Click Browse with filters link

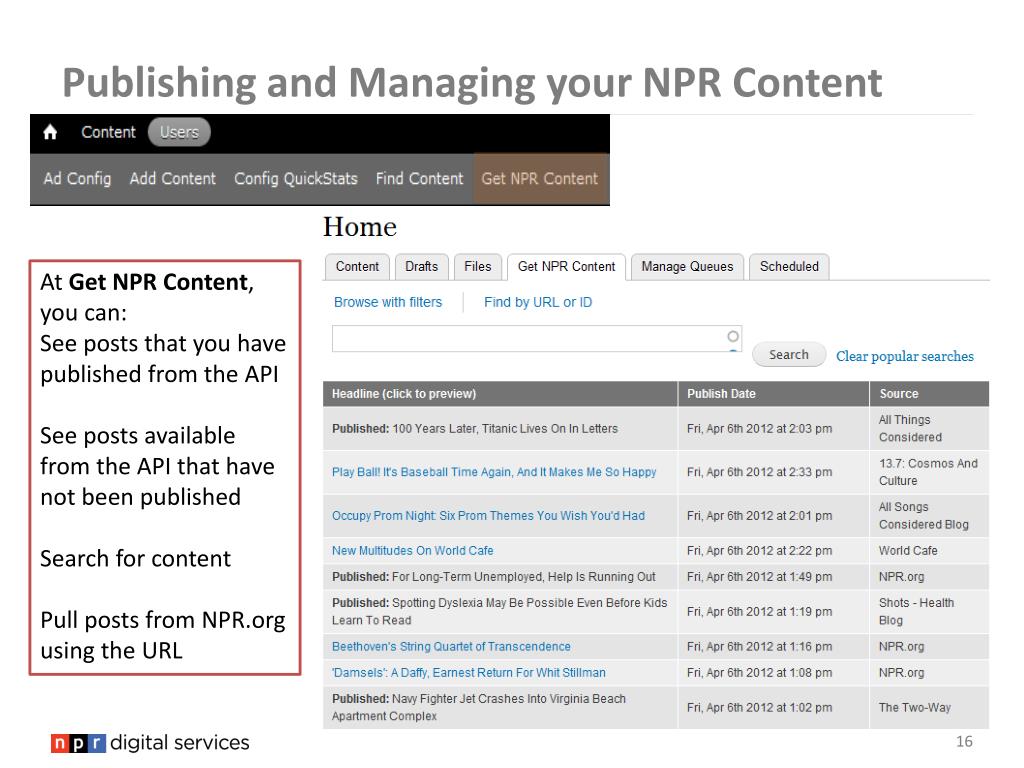click(x=388, y=302)
